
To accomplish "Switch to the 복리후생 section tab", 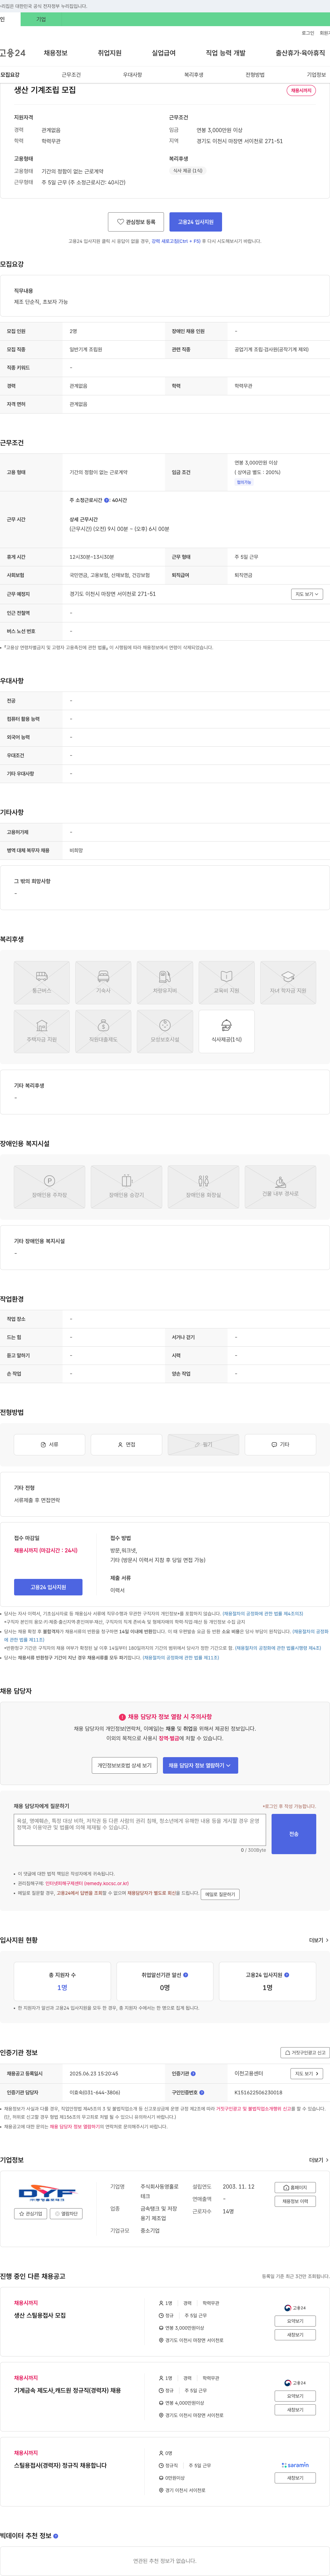I will [x=194, y=75].
